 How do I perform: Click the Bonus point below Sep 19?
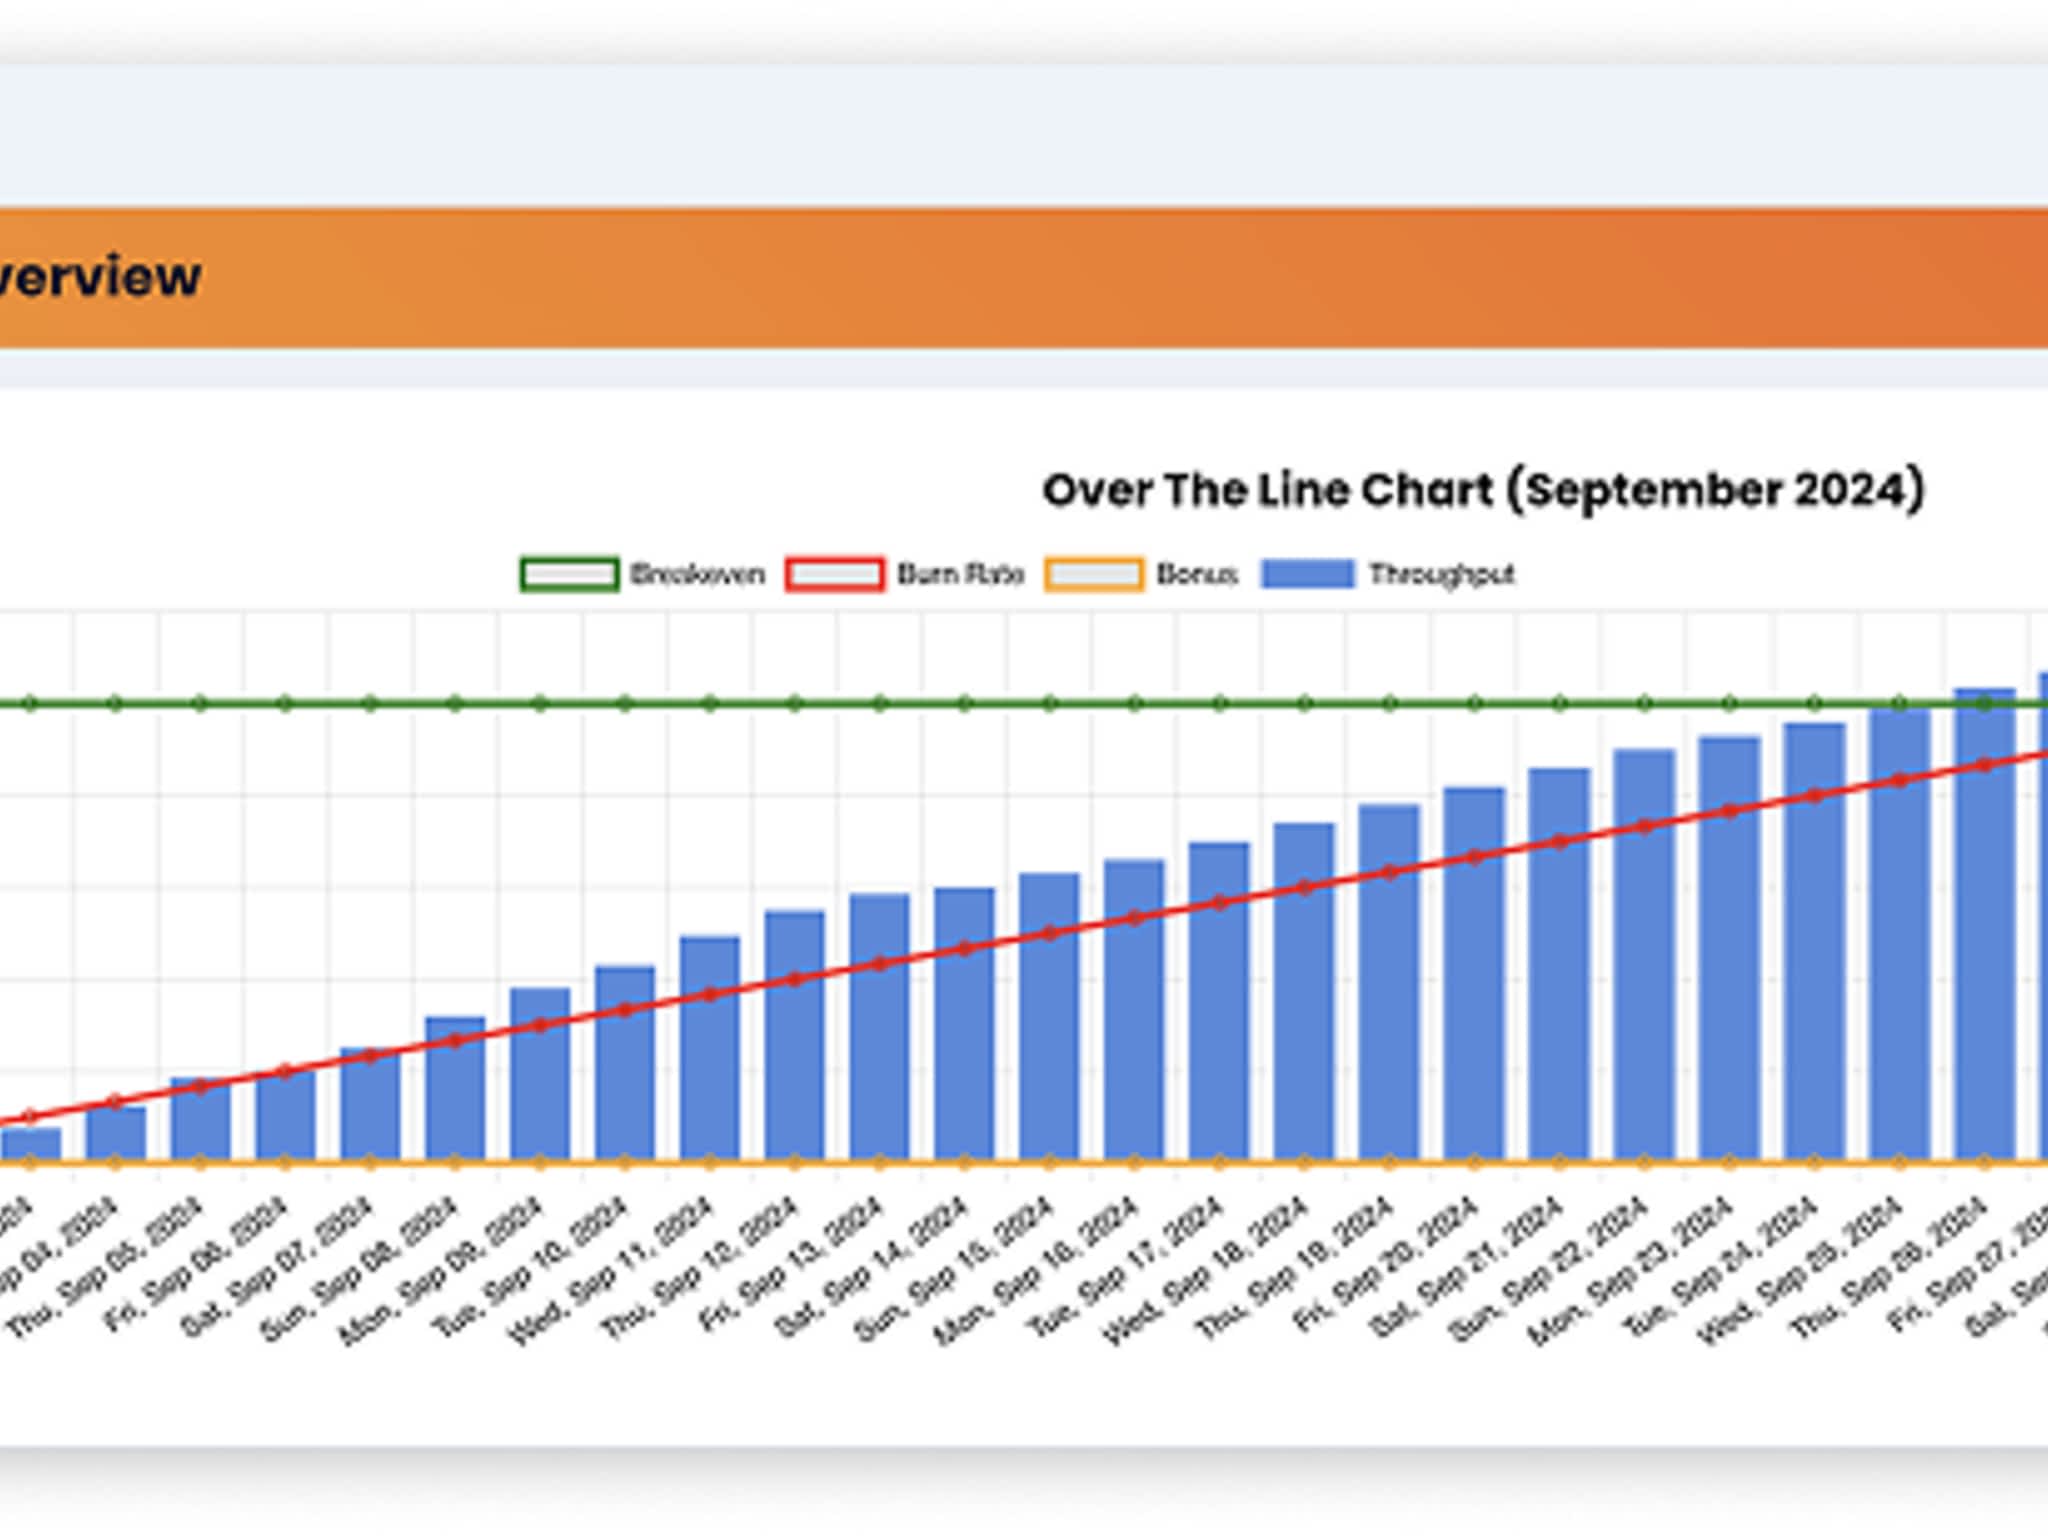pos(1390,1162)
